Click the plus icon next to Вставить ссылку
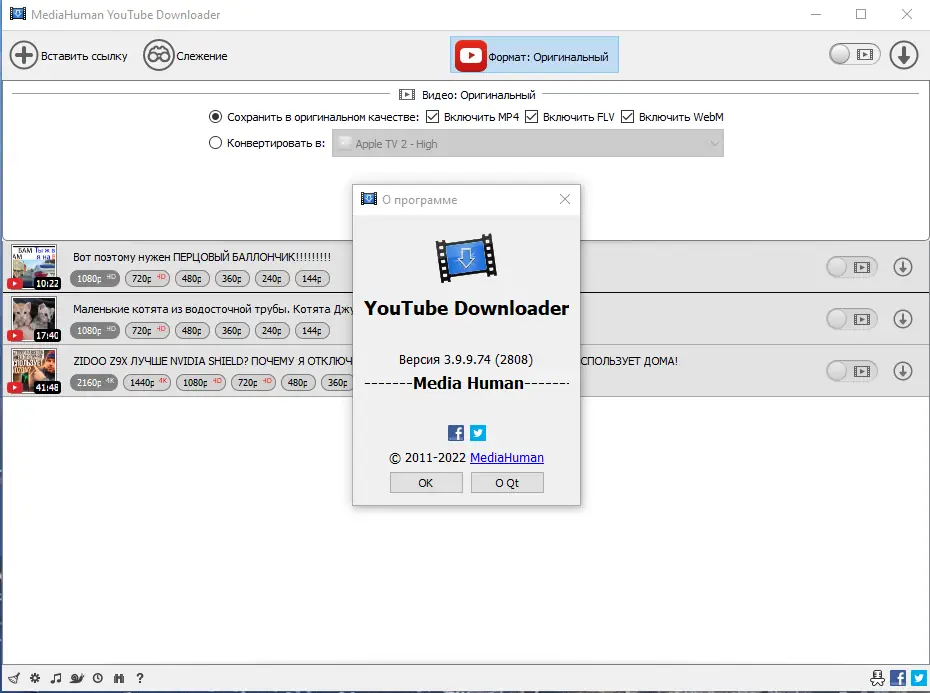 click(23, 55)
